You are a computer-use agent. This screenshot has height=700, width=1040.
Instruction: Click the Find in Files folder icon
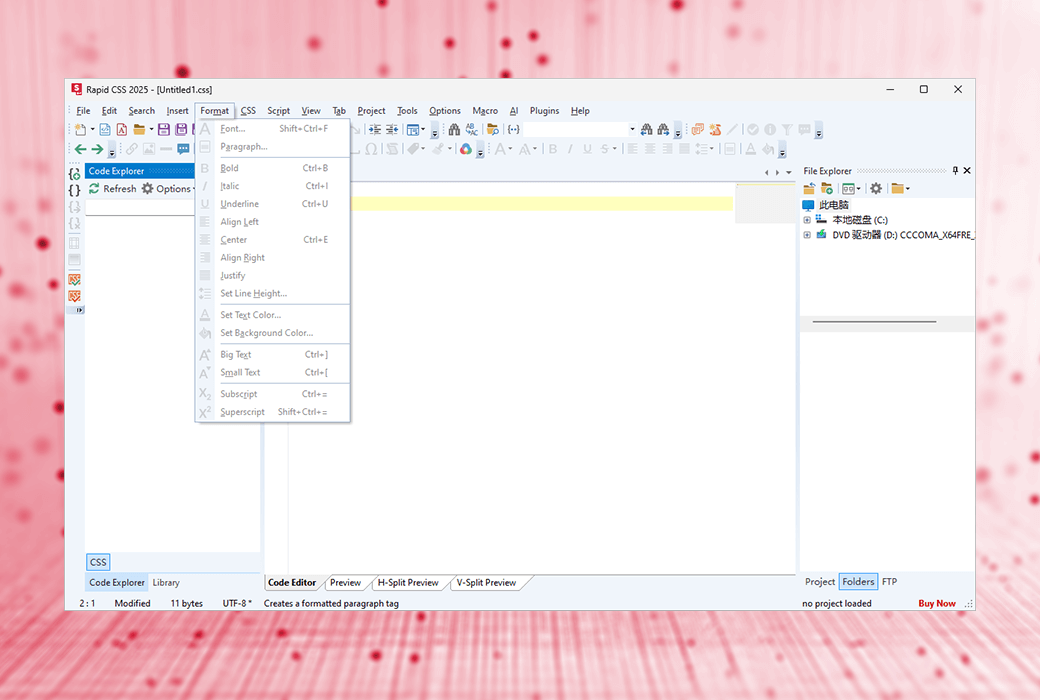tap(493, 129)
